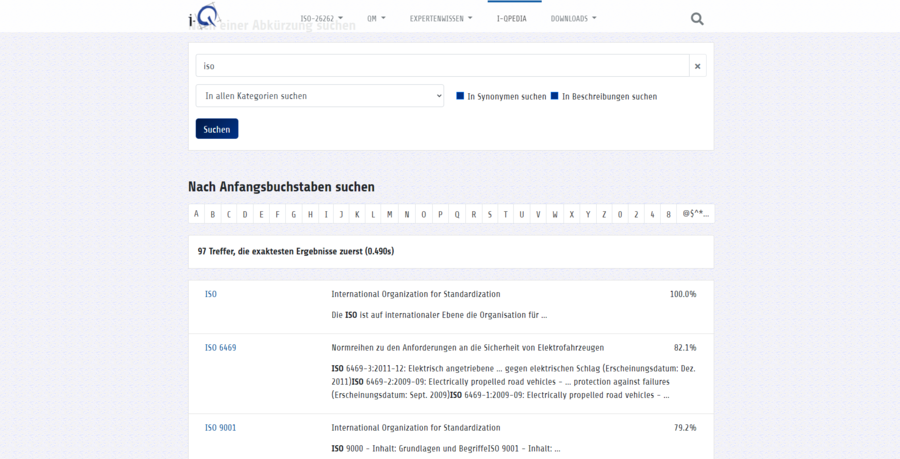This screenshot has width=900, height=459.
Task: Filter abbreviations by letter G
Action: (x=294, y=214)
